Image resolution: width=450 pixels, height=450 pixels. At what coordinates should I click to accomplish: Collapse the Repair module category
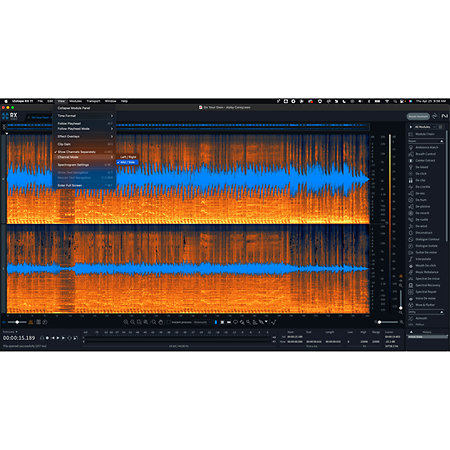point(442,141)
